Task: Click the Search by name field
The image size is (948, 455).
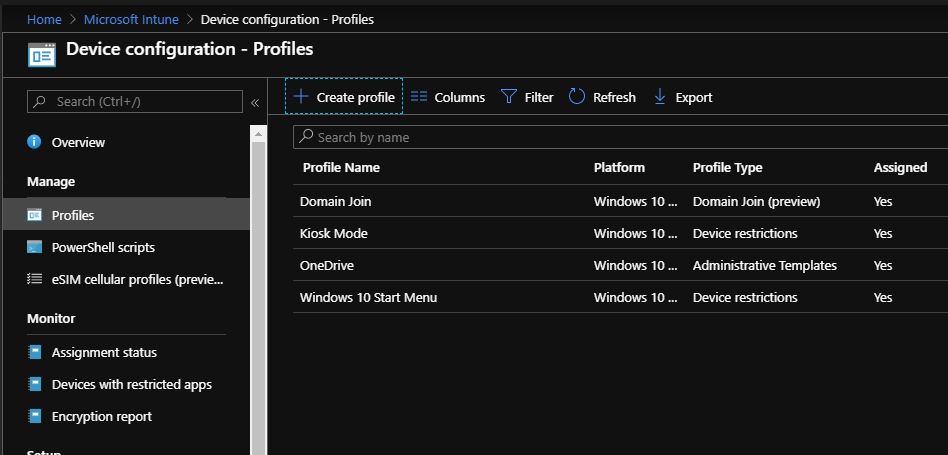Action: click(x=620, y=137)
